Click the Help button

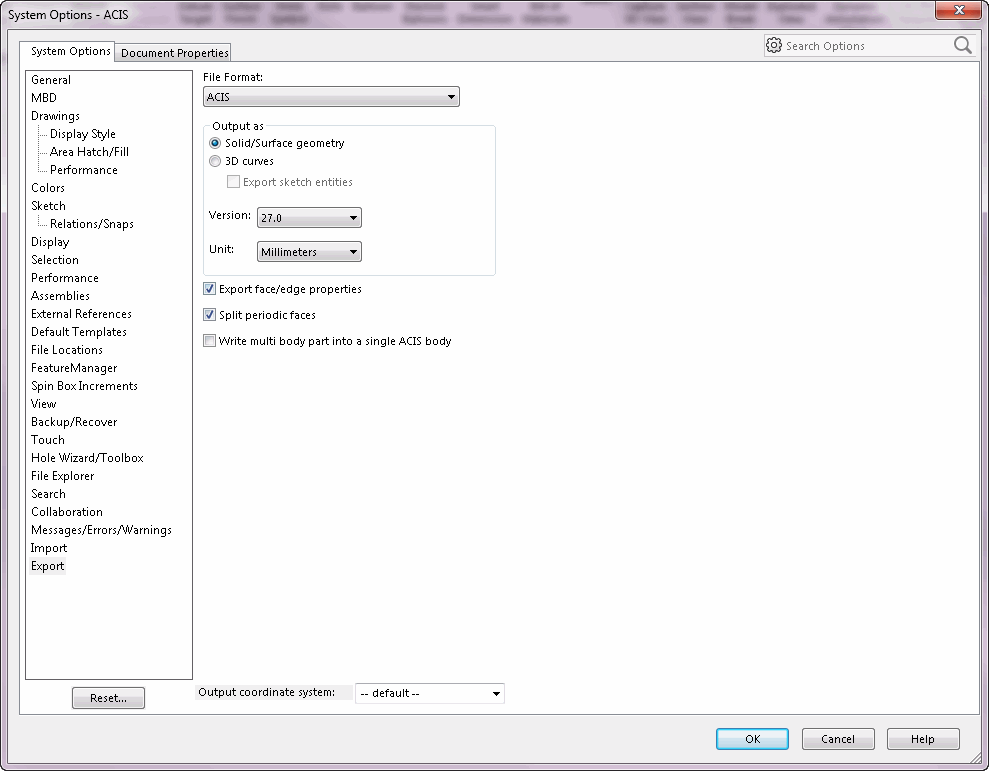click(x=923, y=739)
